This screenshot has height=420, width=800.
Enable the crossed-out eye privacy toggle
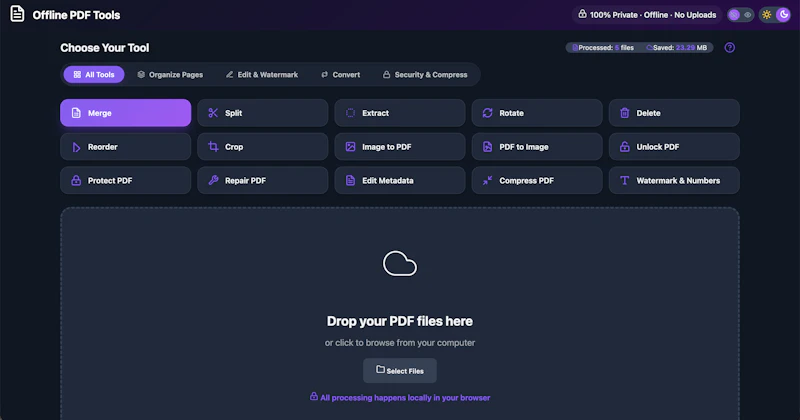click(734, 15)
